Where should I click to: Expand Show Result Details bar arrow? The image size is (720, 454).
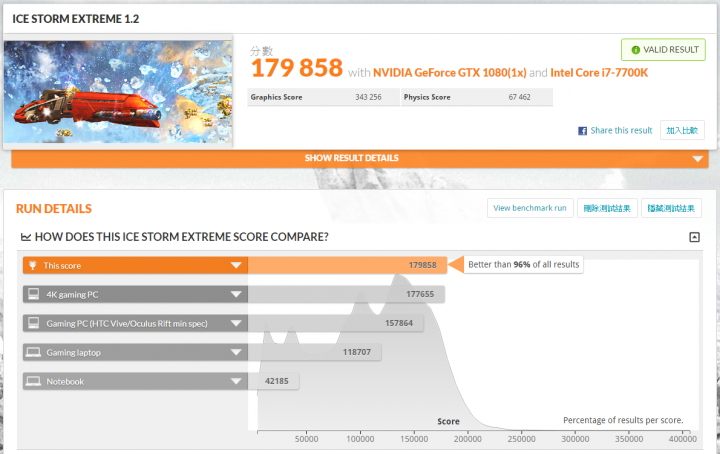(x=698, y=159)
